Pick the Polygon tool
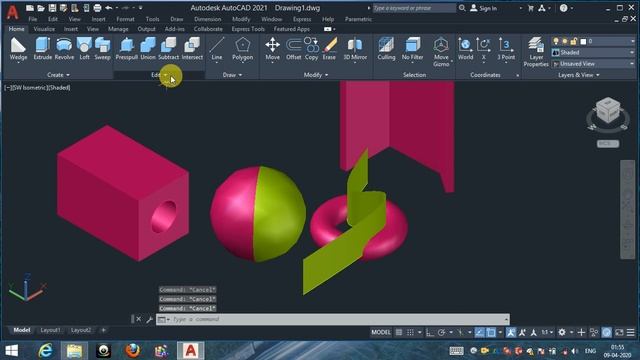This screenshot has height=360, width=640. pos(242,49)
